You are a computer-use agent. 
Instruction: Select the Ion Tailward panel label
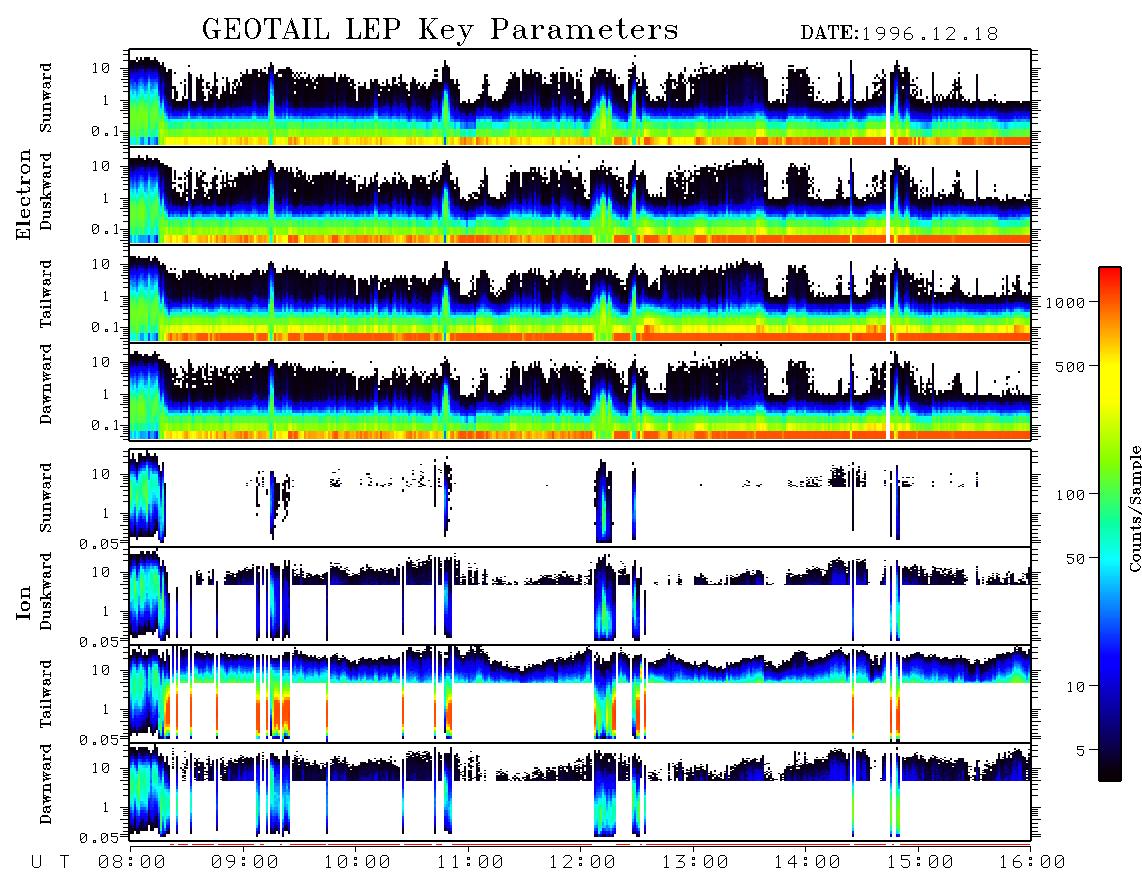click(x=46, y=694)
